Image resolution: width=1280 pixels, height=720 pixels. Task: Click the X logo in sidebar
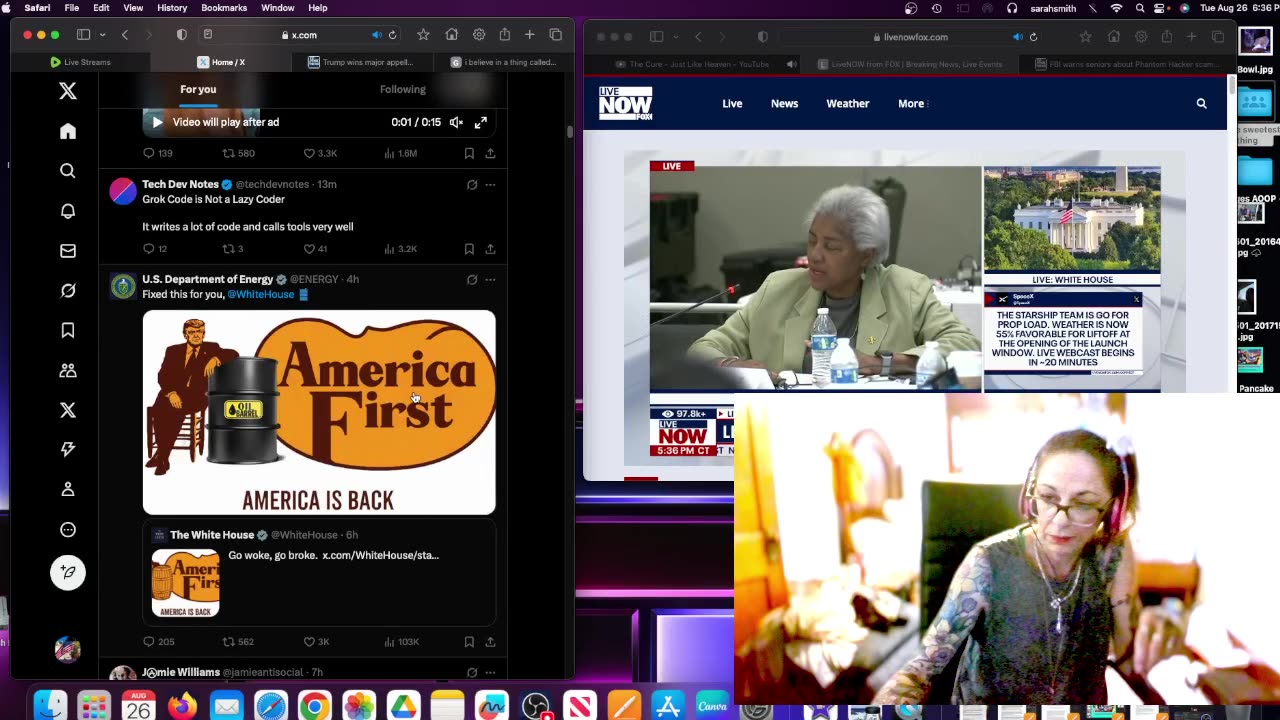coord(68,91)
